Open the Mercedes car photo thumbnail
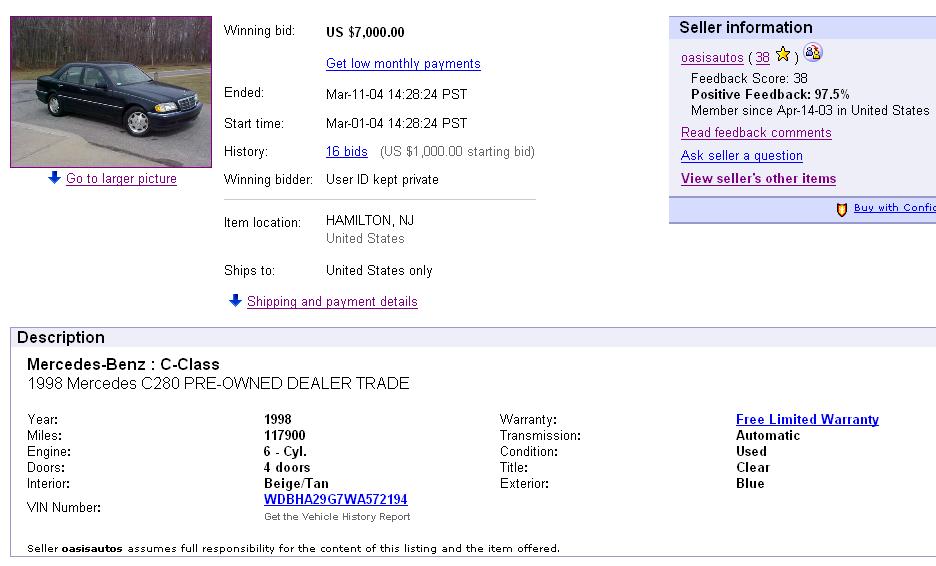The height and width of the screenshot is (566, 936). click(x=111, y=92)
